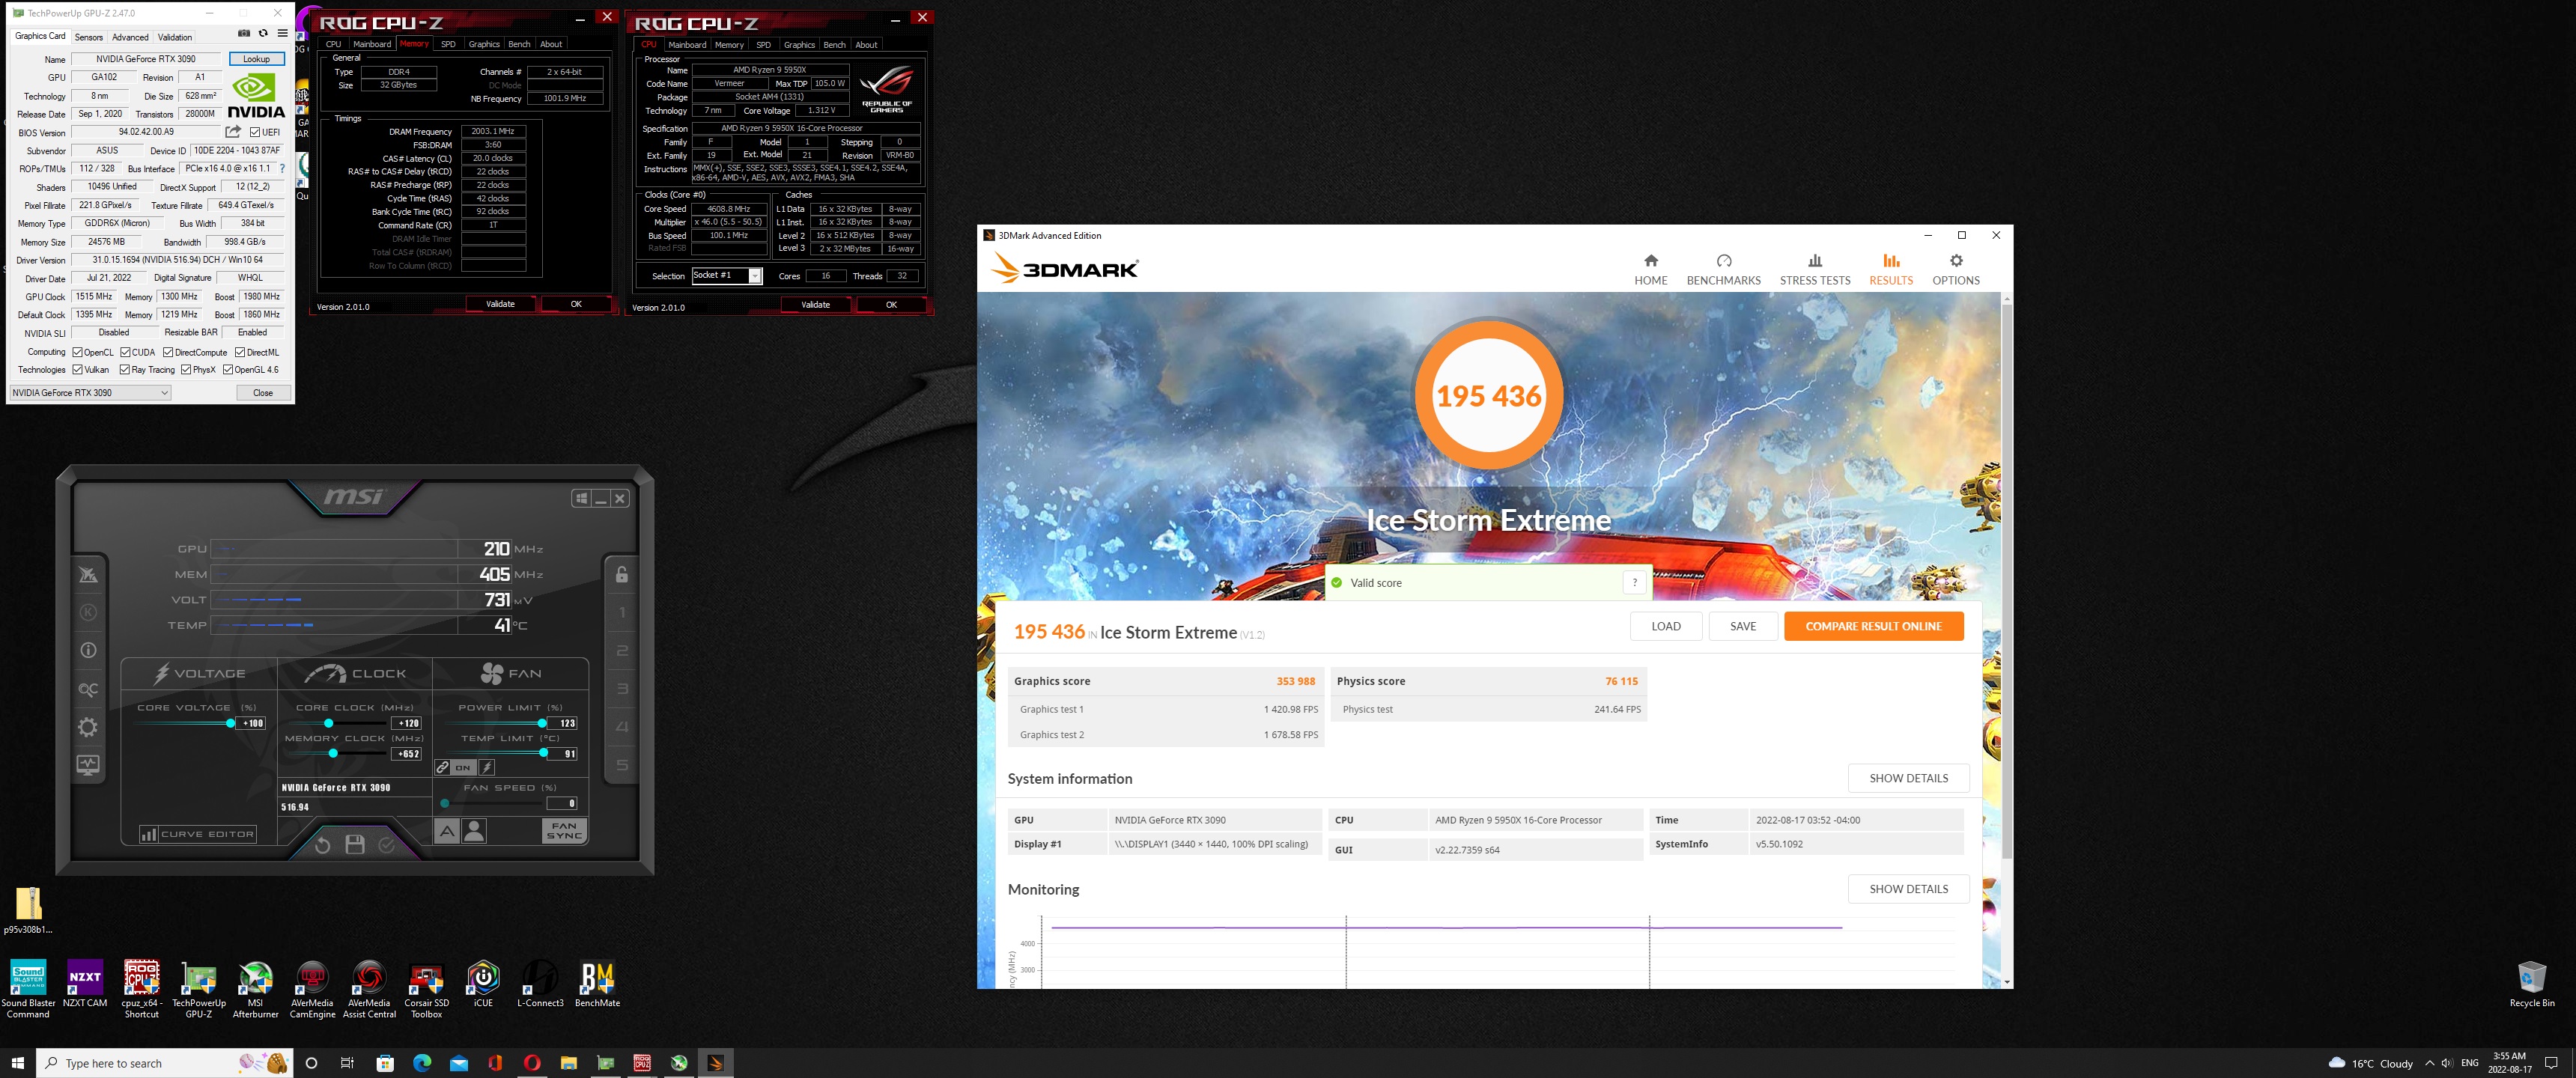Click Compare Result Online in 3DMark
2576x1078 pixels.
click(1873, 626)
